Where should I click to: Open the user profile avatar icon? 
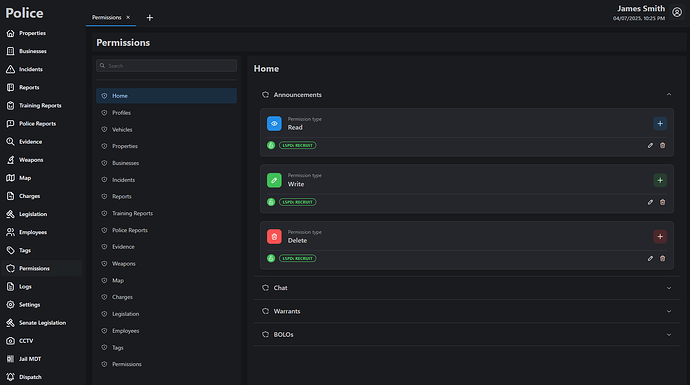point(677,12)
